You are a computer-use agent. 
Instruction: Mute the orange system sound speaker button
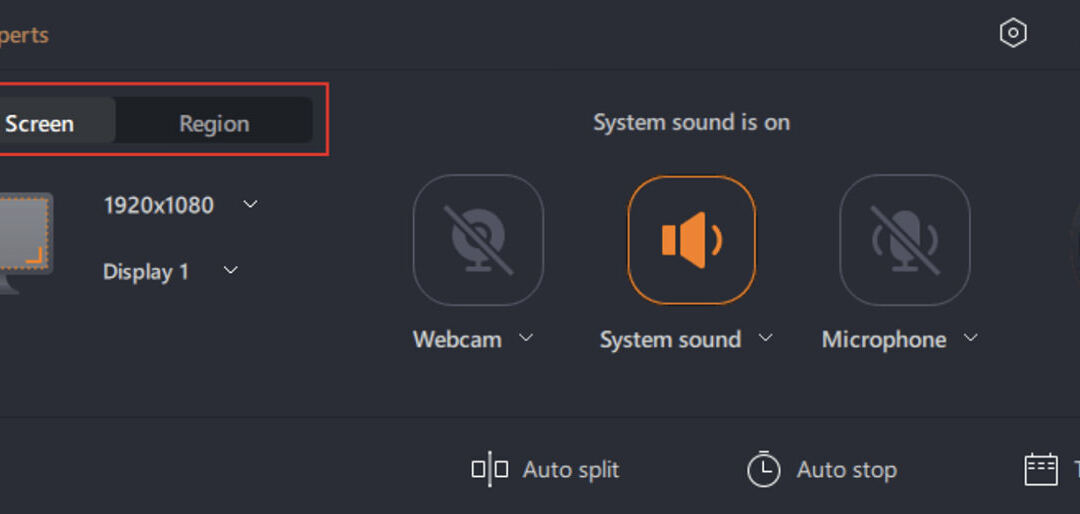click(x=691, y=240)
